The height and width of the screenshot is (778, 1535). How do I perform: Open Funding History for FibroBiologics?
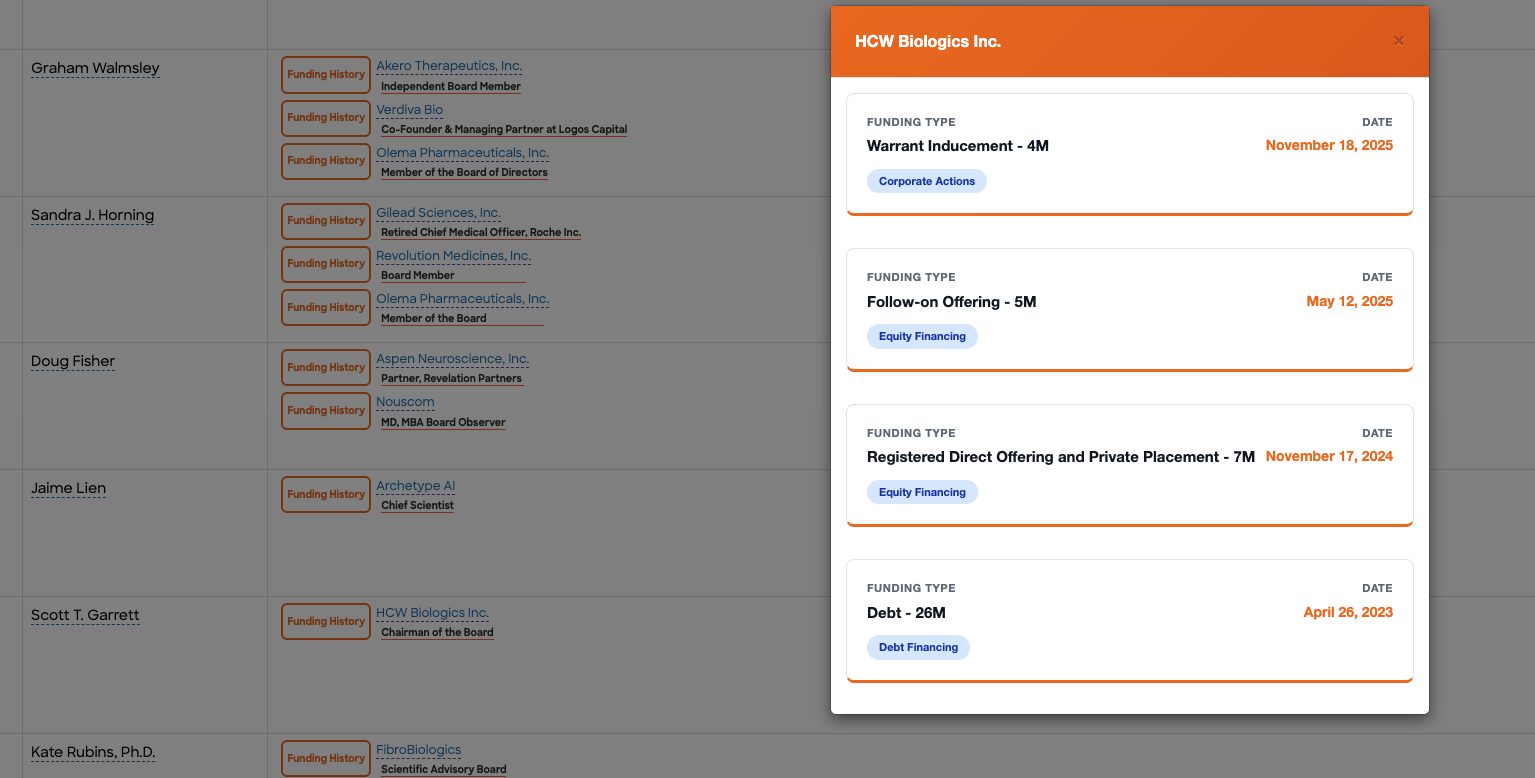coord(326,758)
